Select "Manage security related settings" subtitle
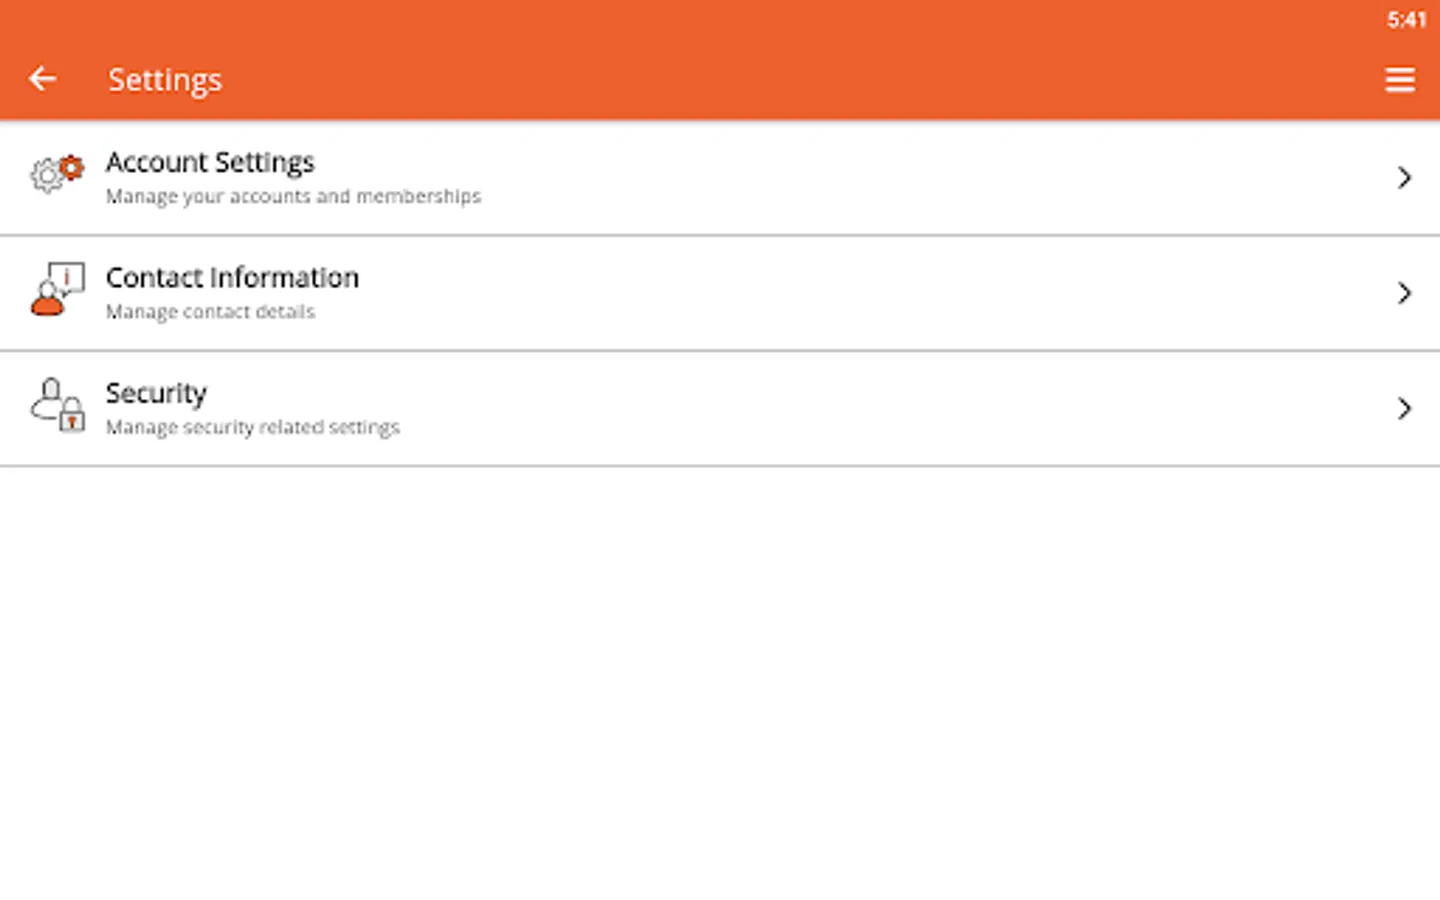The width and height of the screenshot is (1440, 900). (x=253, y=427)
